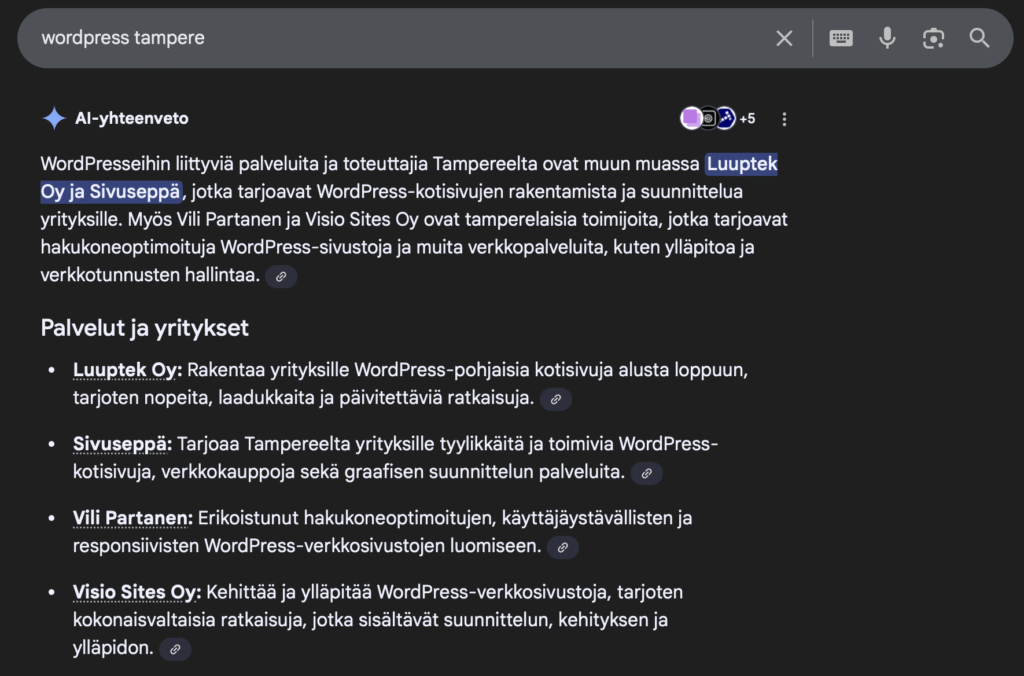
Task: Click the Sivuseppä bullet link
Action: pos(122,444)
